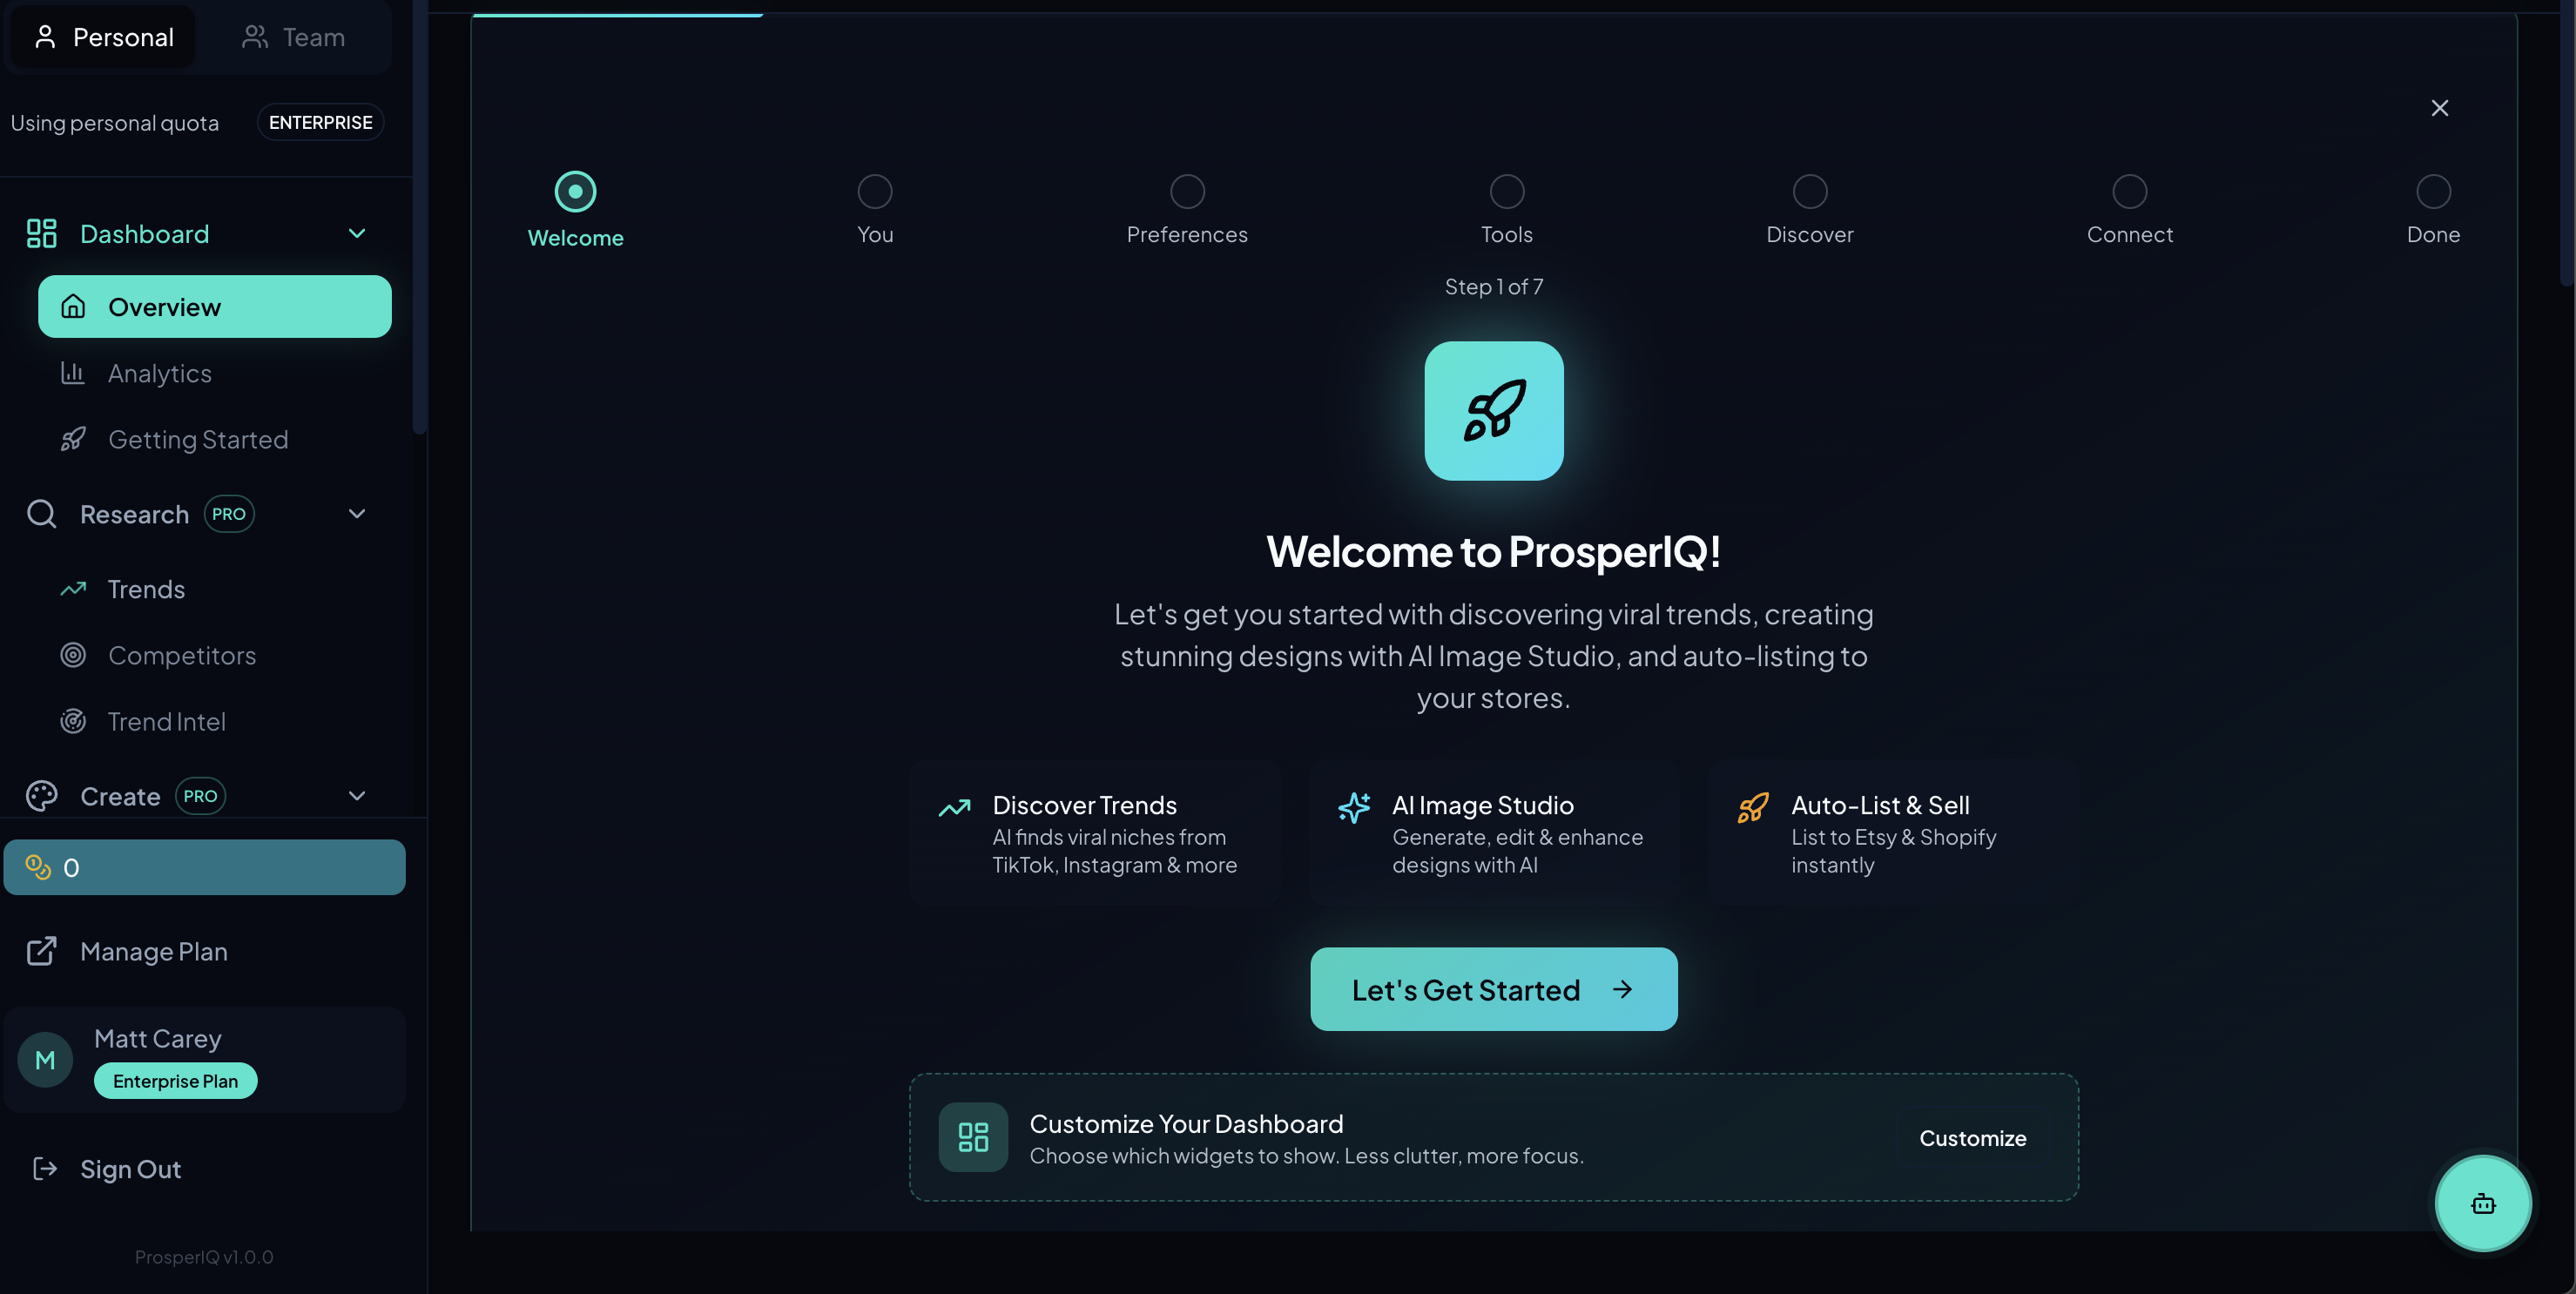The width and height of the screenshot is (2576, 1294).
Task: Collapse the Dashboard section chevron
Action: (x=357, y=233)
